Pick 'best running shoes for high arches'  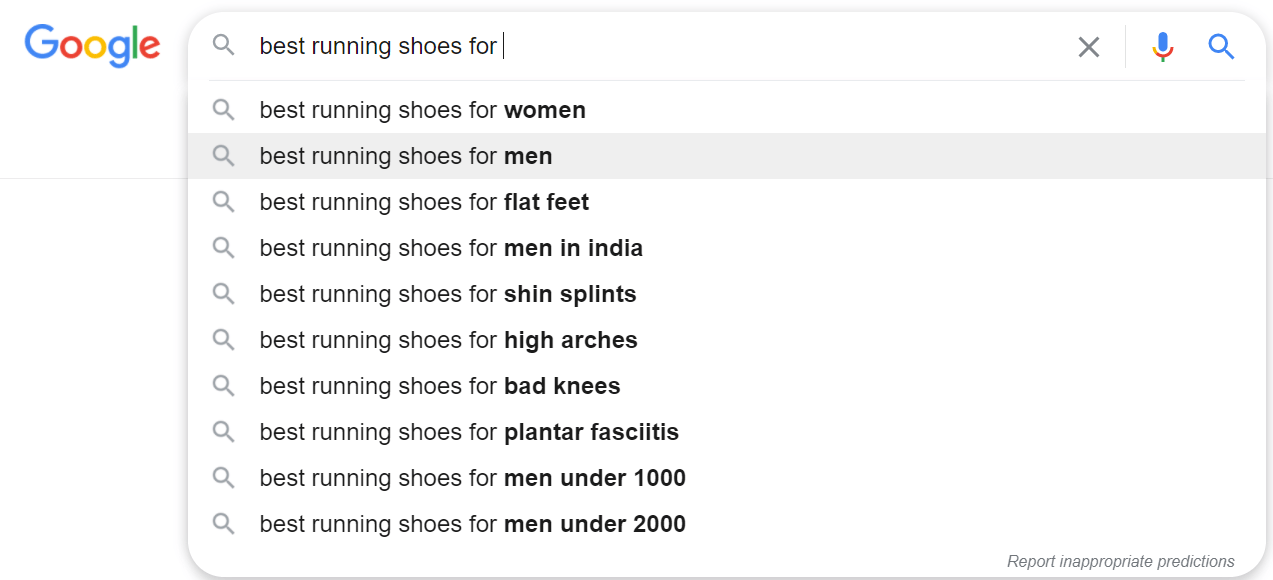pyautogui.click(x=448, y=340)
